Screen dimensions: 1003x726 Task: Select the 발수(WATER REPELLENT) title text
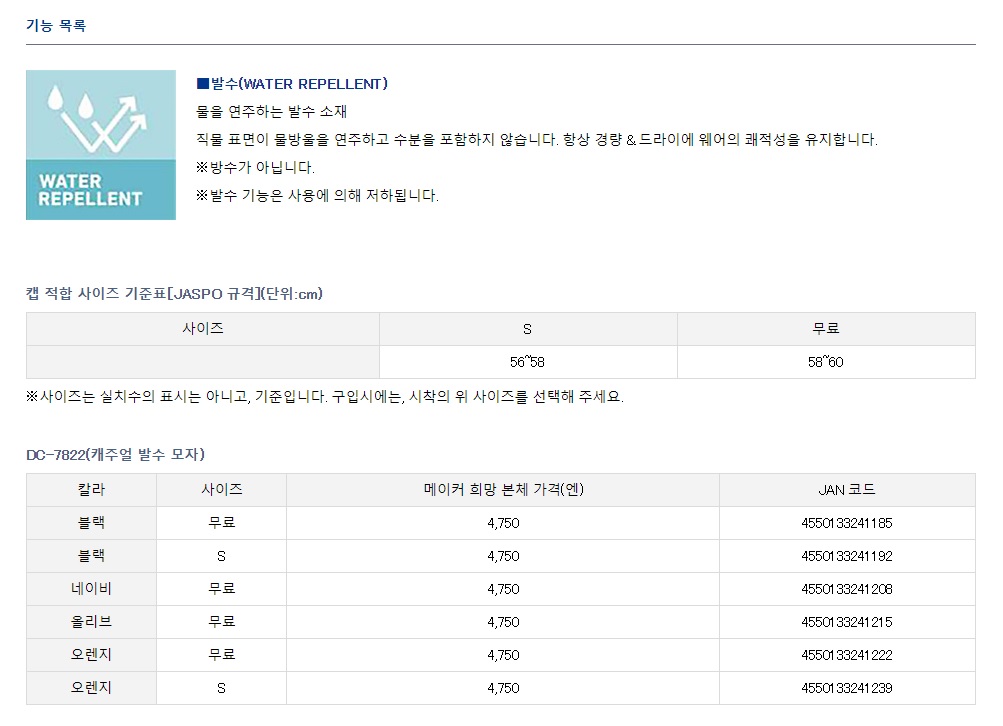(x=292, y=84)
